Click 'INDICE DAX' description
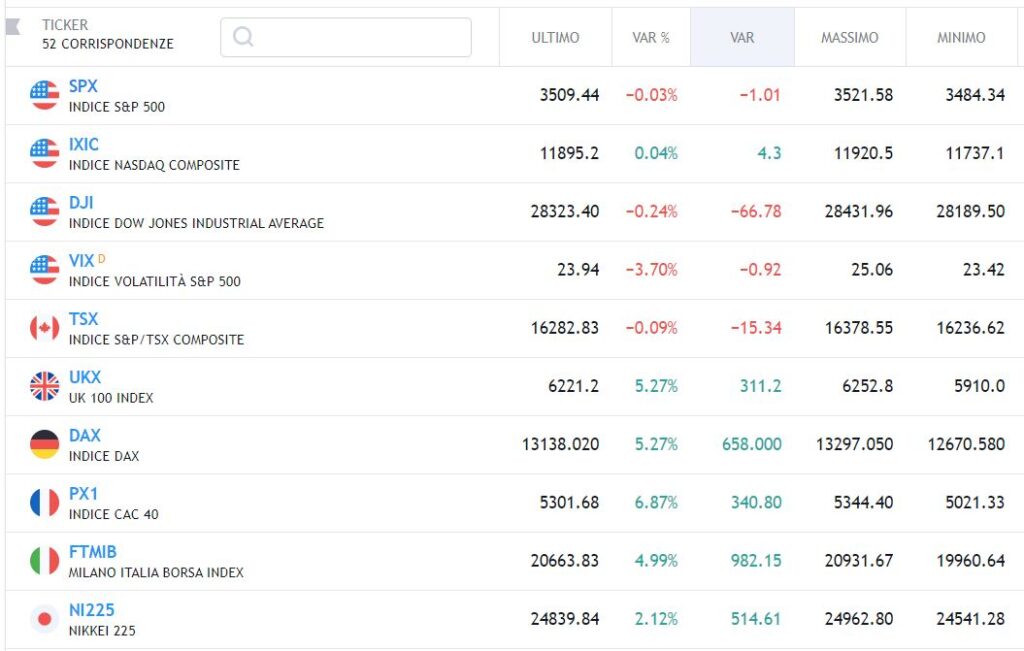Screen dimensions: 1024x651 tap(104, 456)
